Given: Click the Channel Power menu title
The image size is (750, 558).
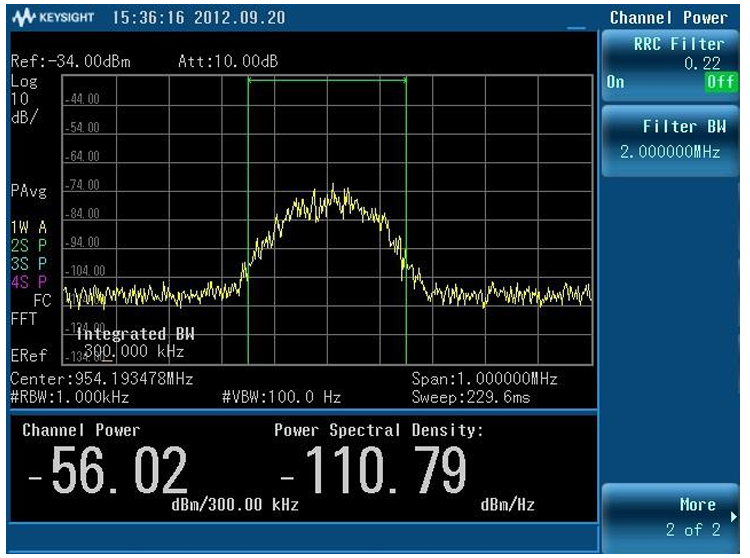Looking at the screenshot, I should tap(669, 18).
